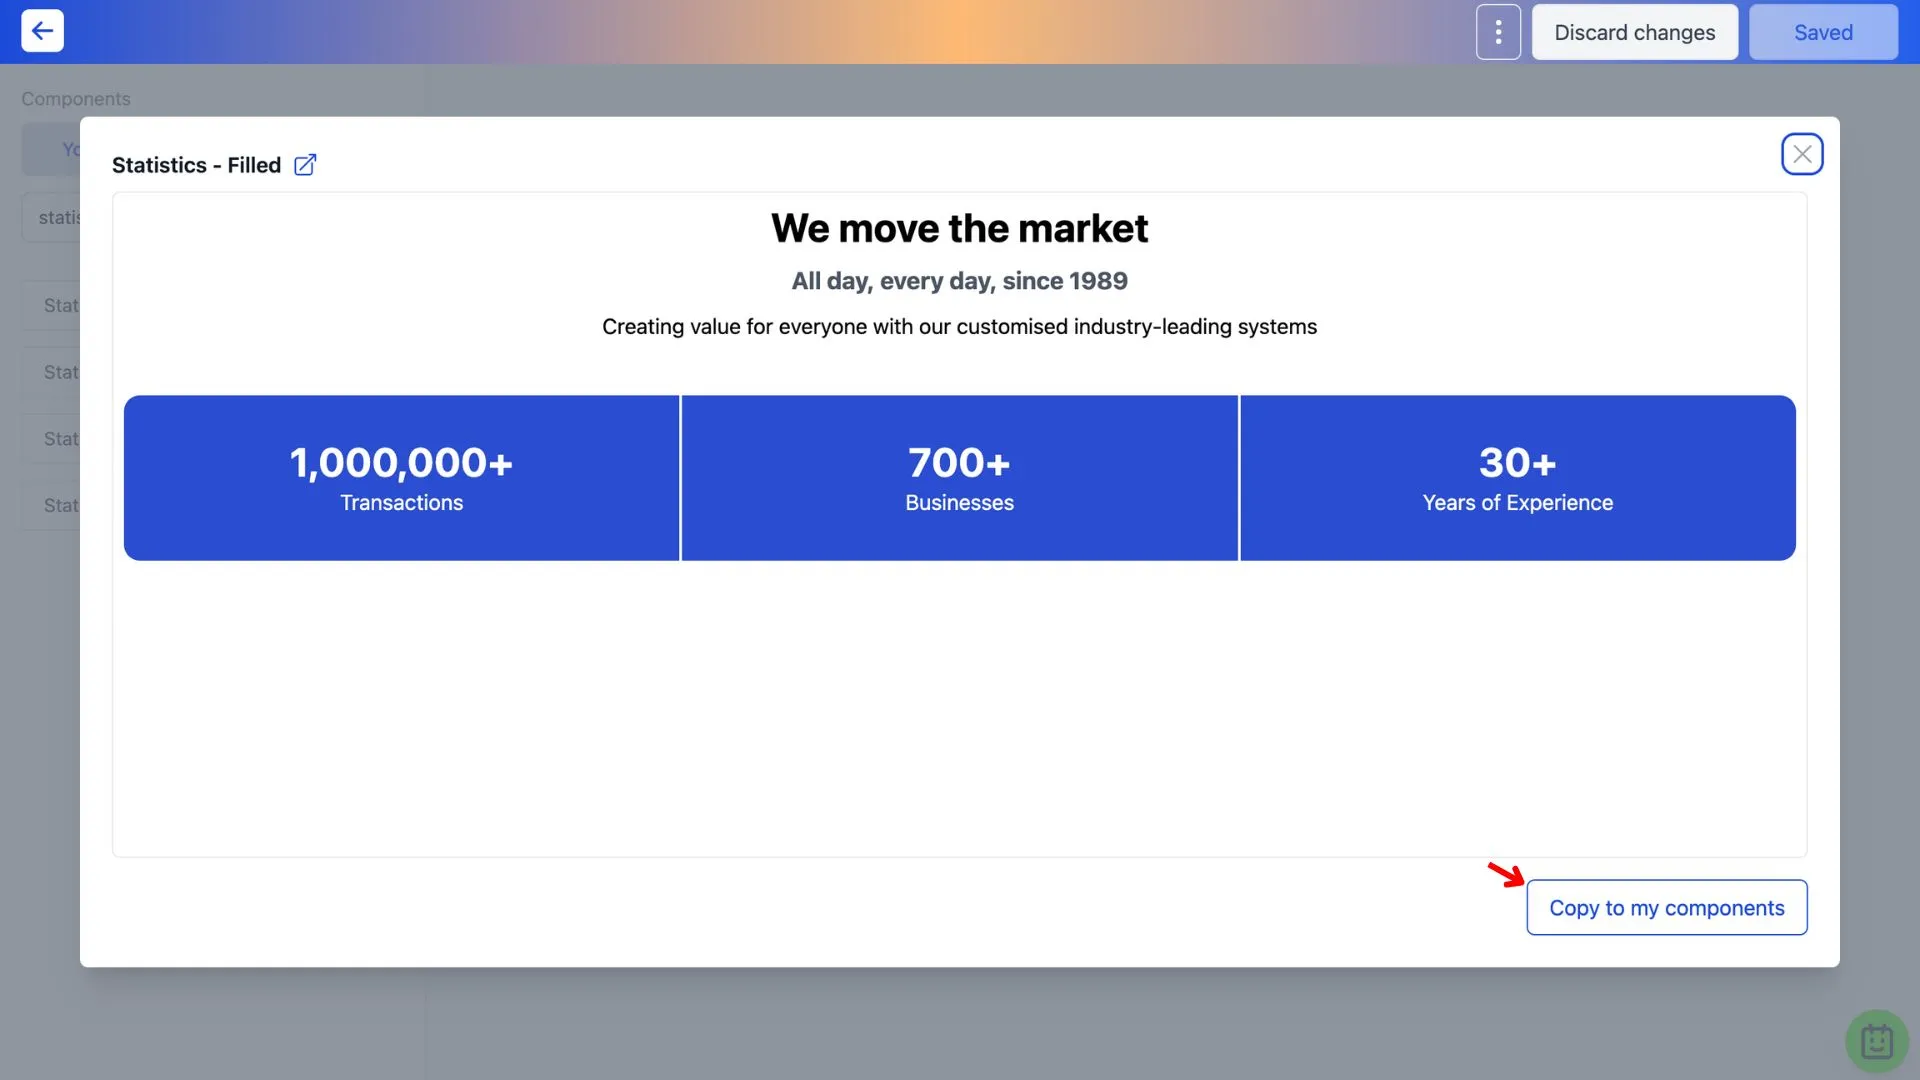Click the chat/support widget icon
Viewport: 1920px width, 1080px height.
(x=1875, y=1040)
